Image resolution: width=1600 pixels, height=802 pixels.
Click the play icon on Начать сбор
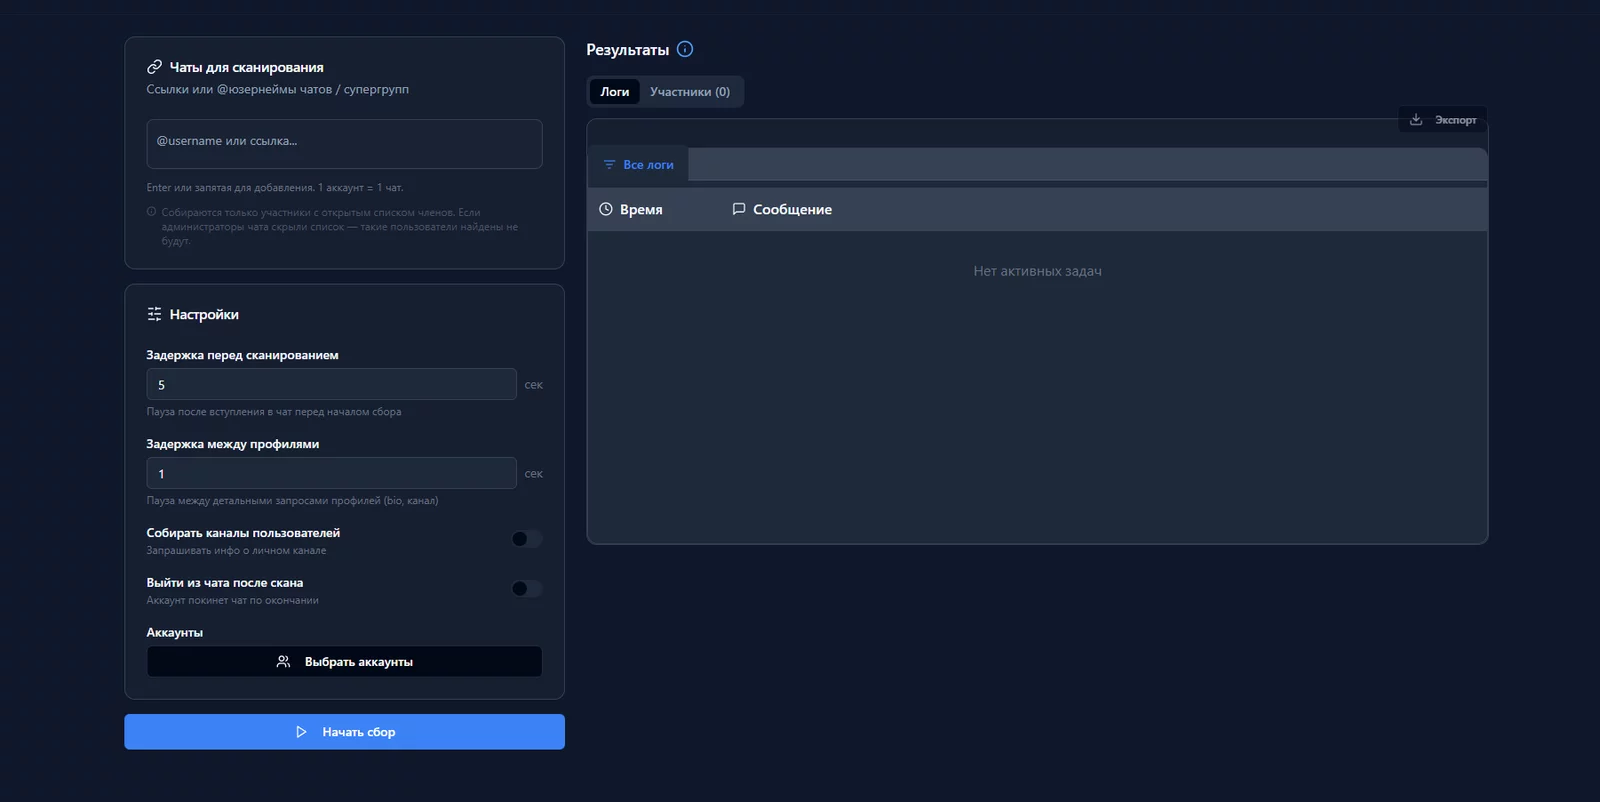(x=301, y=732)
